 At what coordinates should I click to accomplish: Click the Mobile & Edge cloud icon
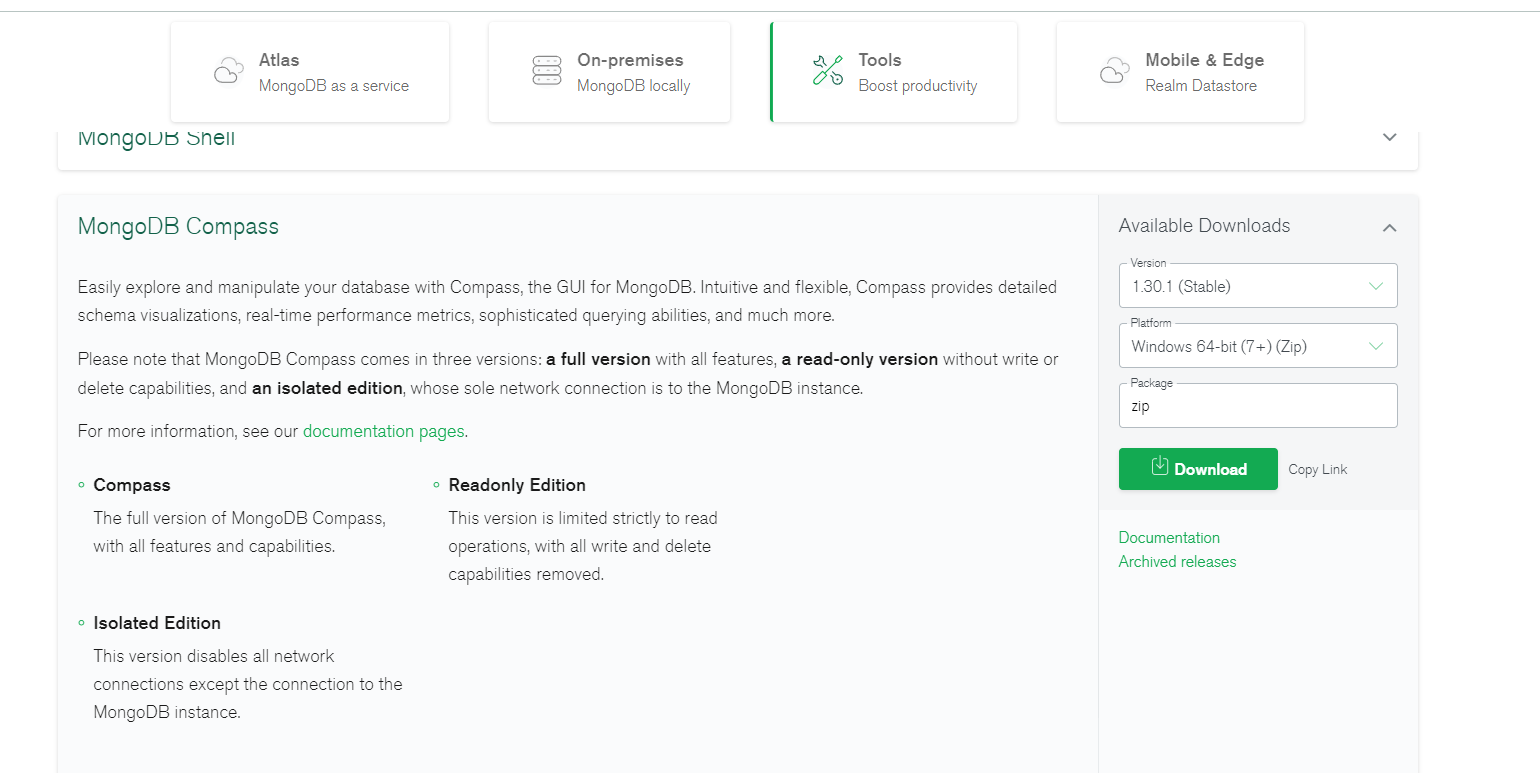[x=1114, y=71]
